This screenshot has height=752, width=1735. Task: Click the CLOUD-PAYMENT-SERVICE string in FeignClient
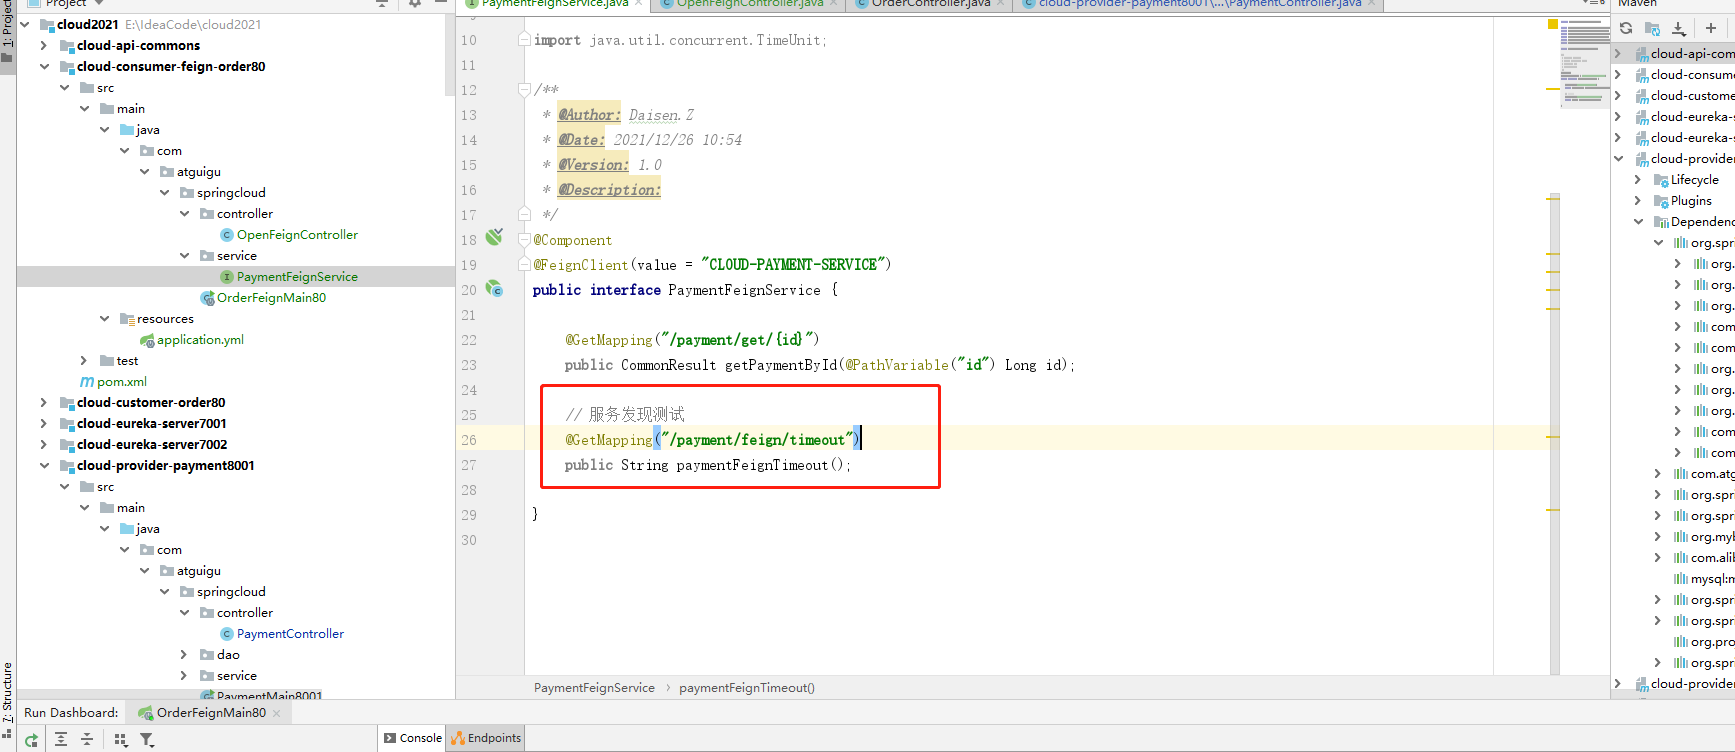click(x=793, y=265)
